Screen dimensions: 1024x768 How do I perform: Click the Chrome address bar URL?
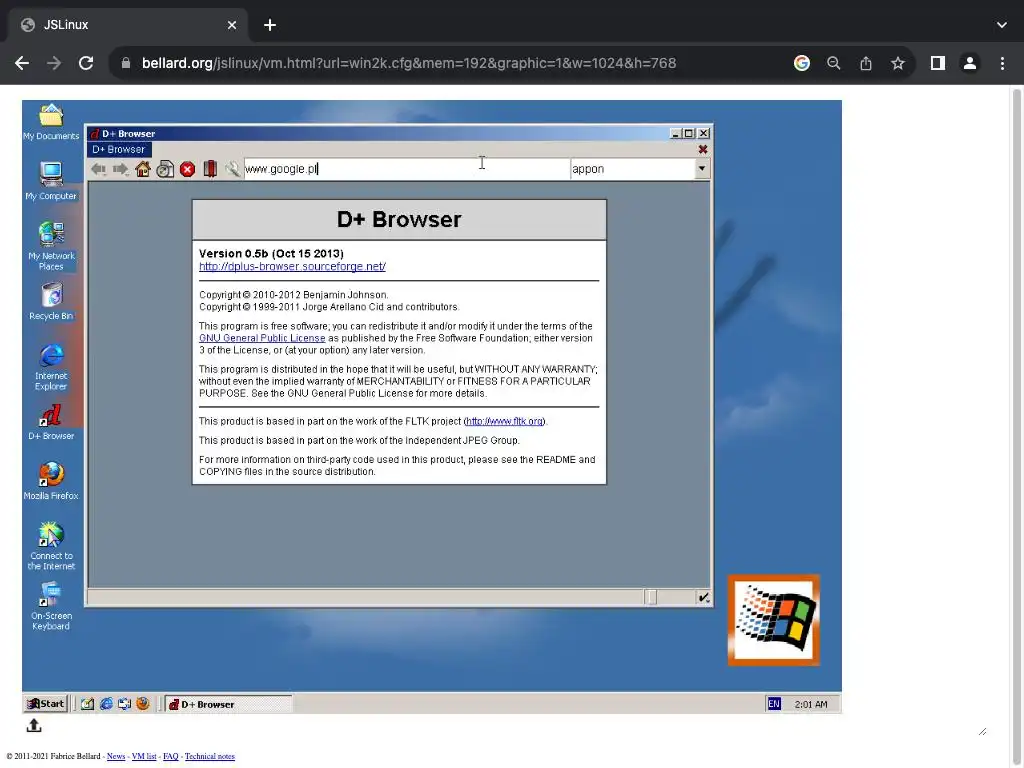click(409, 63)
